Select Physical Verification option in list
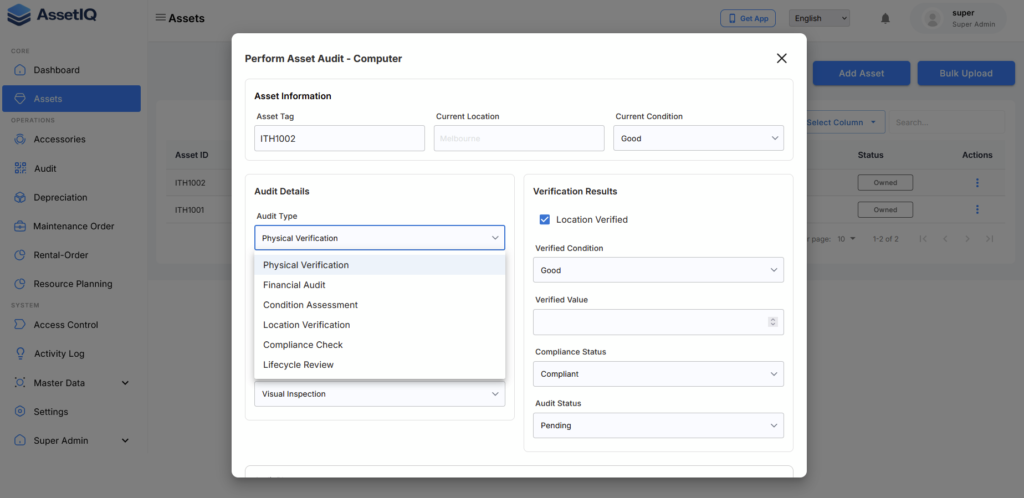This screenshot has height=498, width=1024. click(x=379, y=265)
